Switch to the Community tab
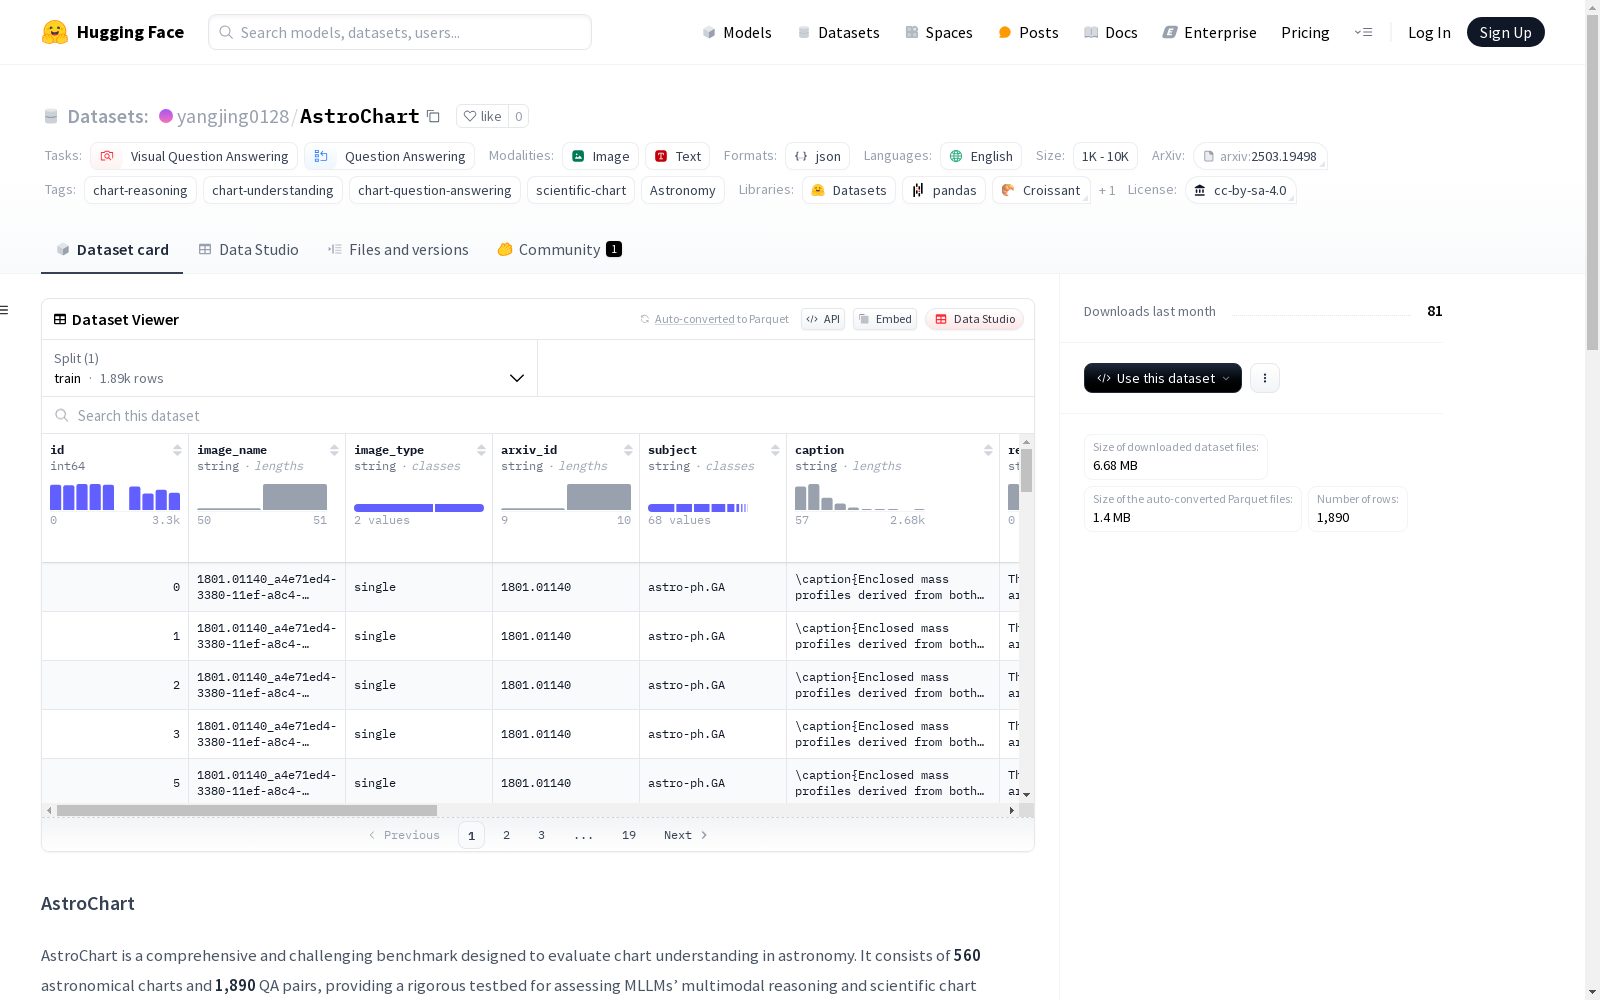Viewport: 1600px width, 1000px height. point(559,250)
